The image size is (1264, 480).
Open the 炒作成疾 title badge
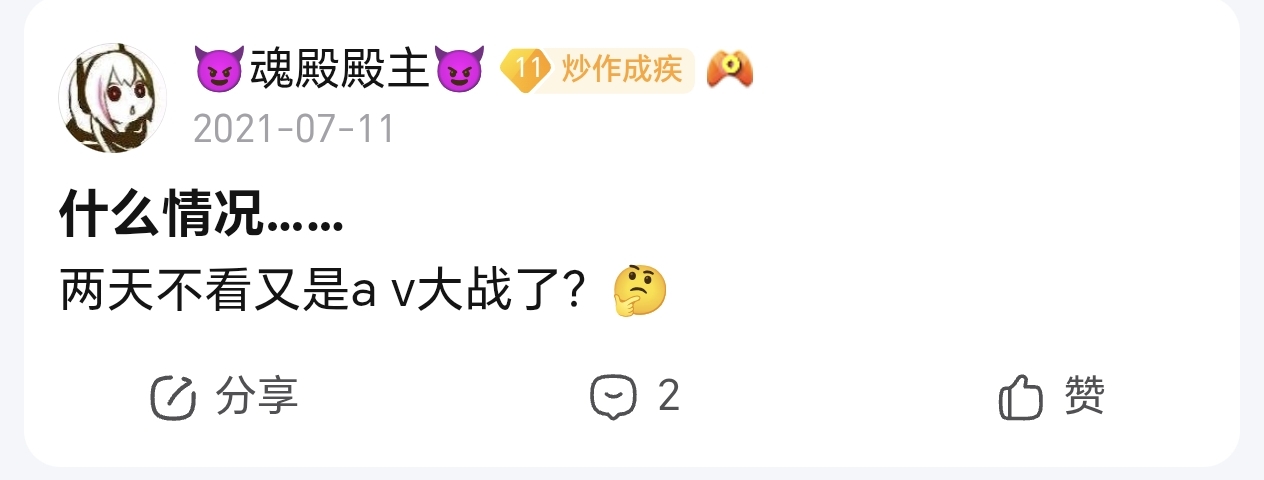click(x=621, y=69)
